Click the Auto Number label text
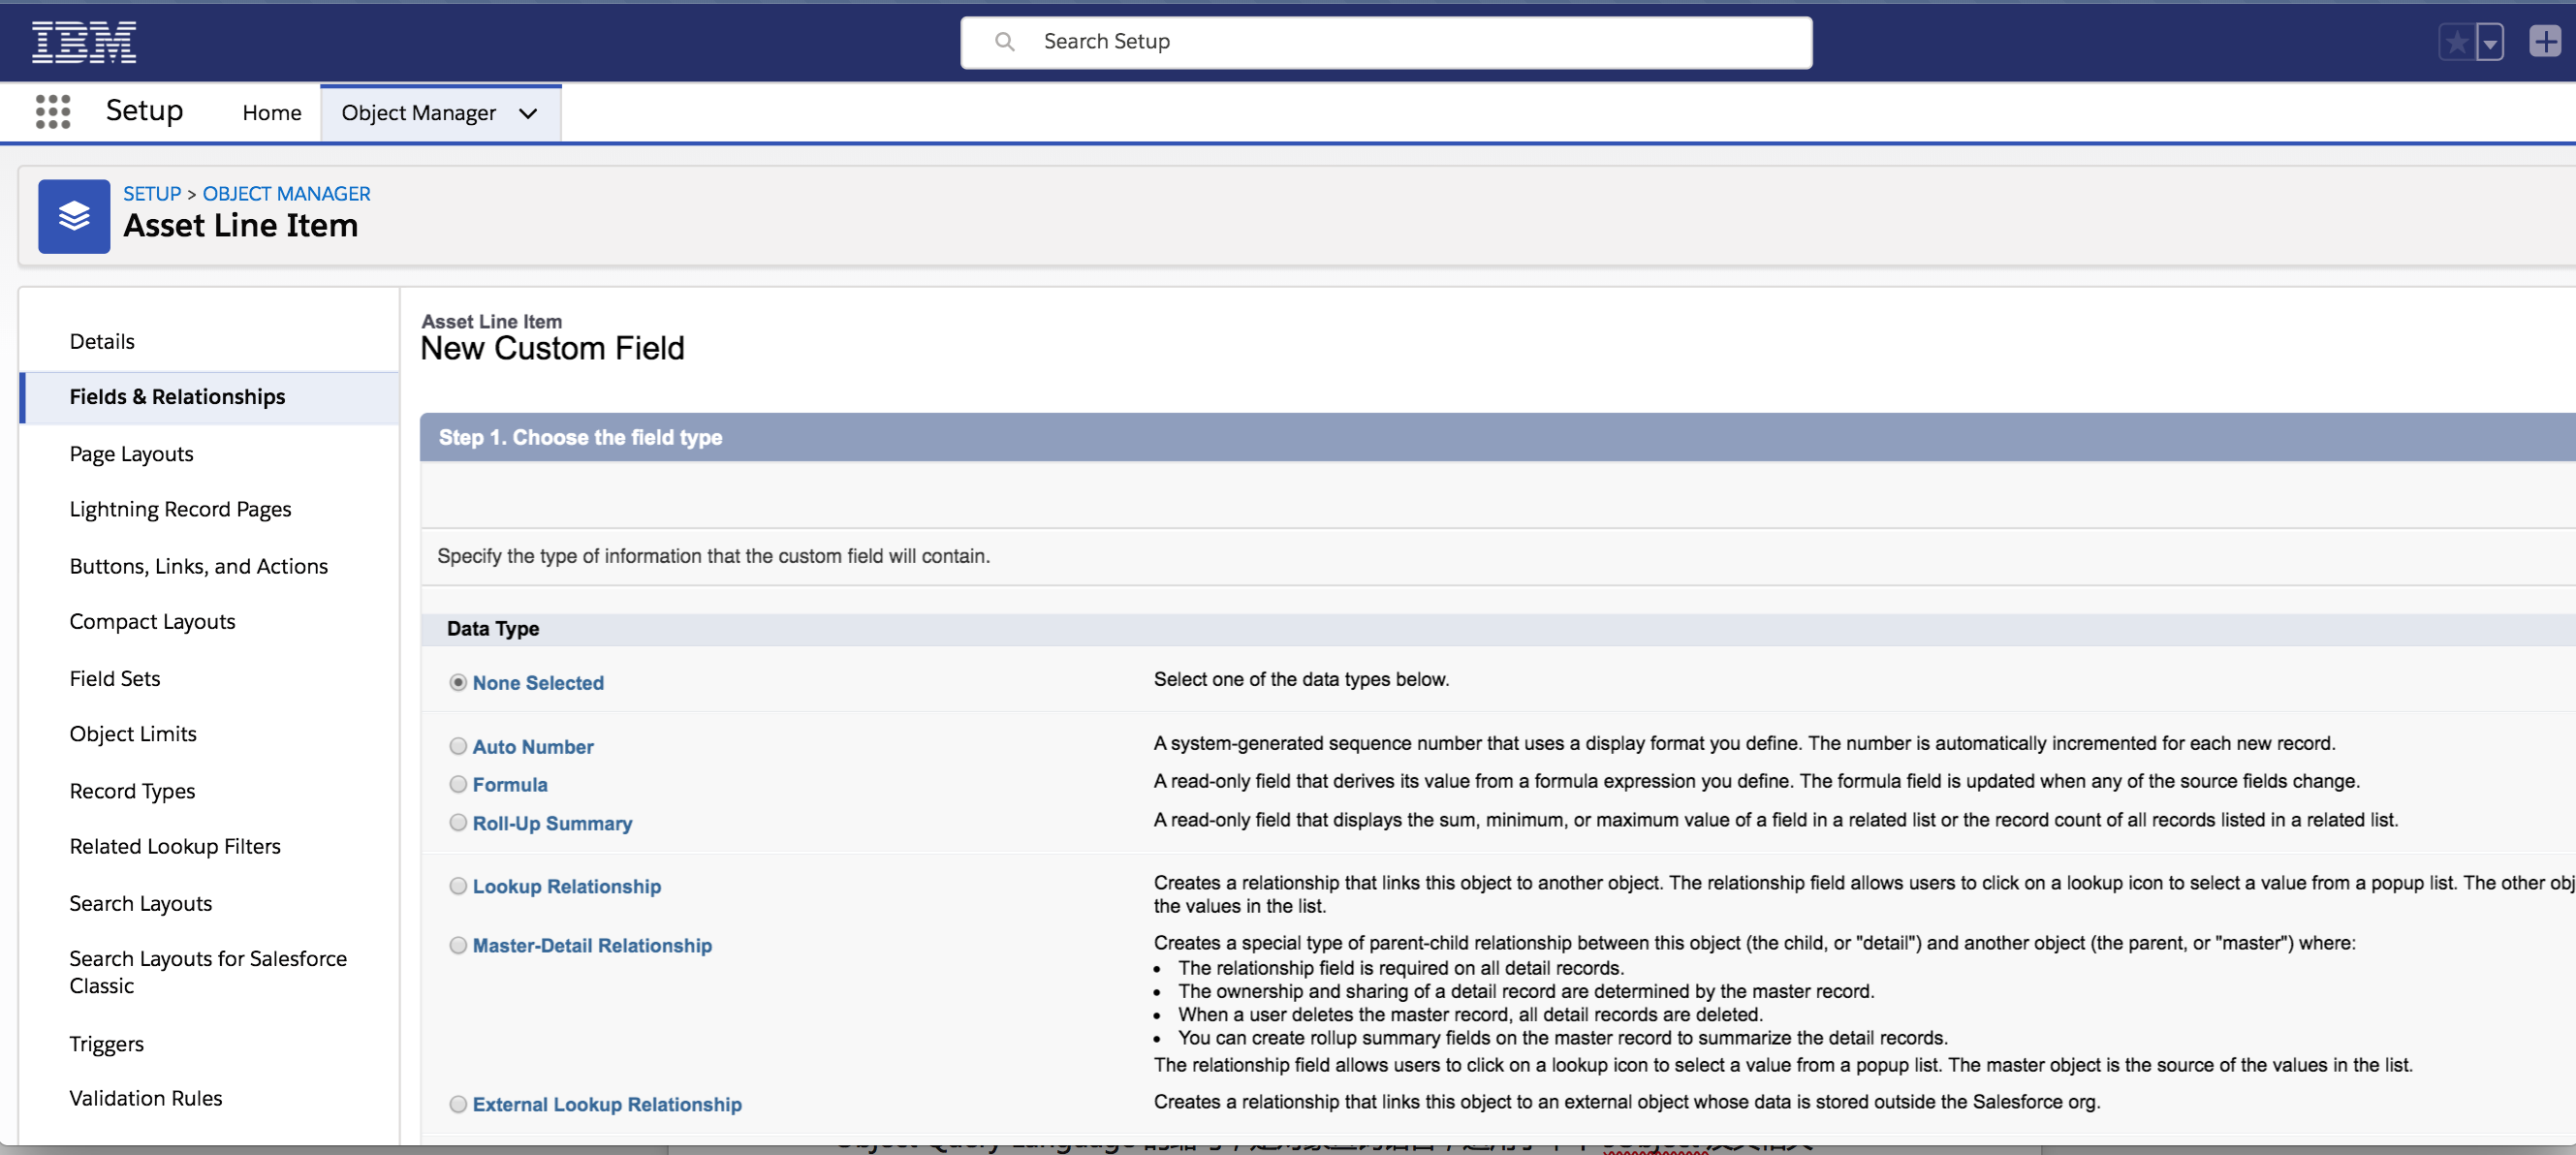The image size is (2576, 1155). (533, 747)
